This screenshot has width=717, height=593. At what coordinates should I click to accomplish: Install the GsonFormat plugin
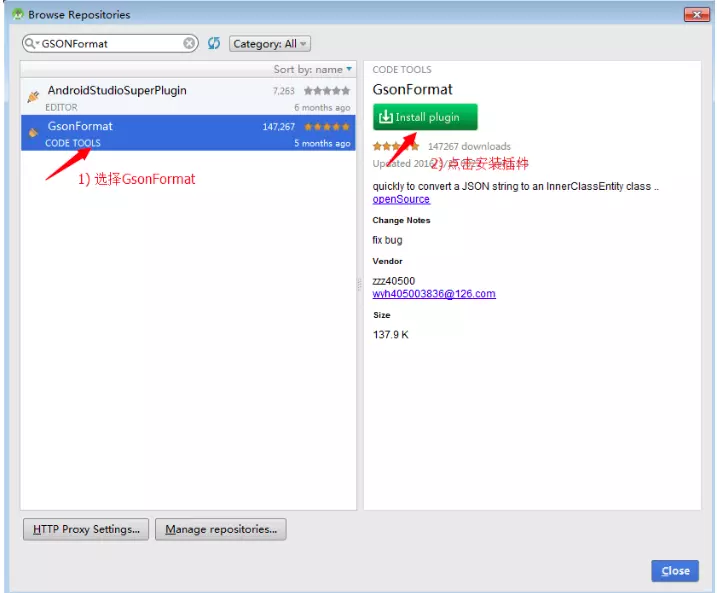[x=425, y=117]
